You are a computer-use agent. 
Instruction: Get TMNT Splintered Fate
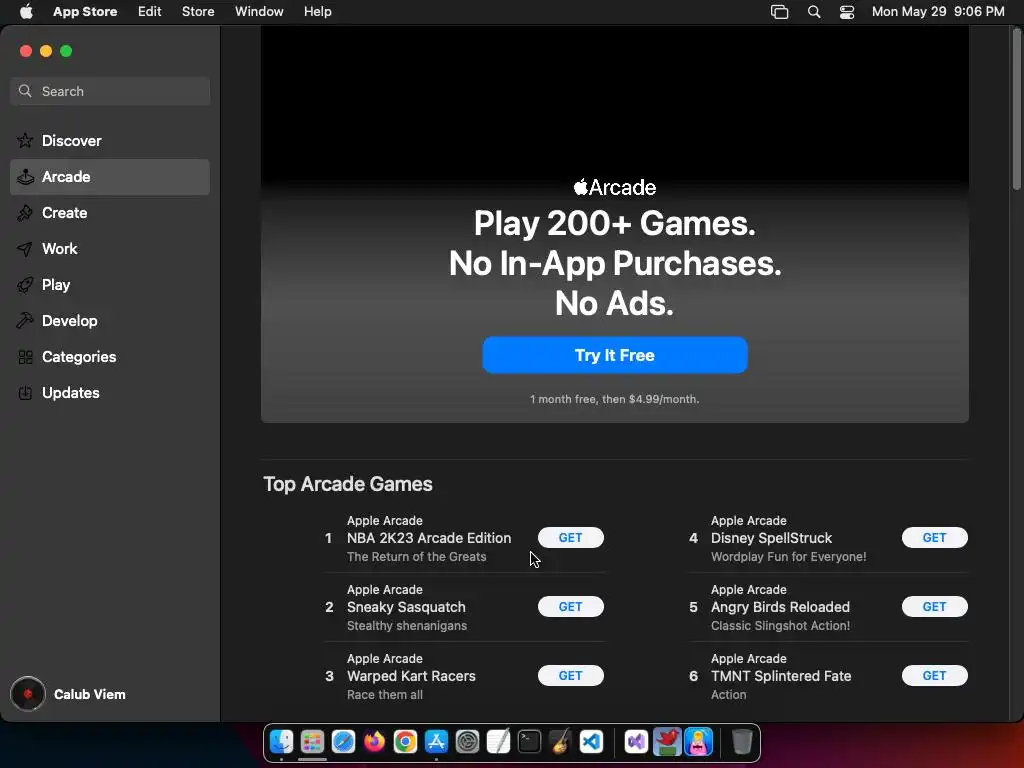[x=935, y=675]
